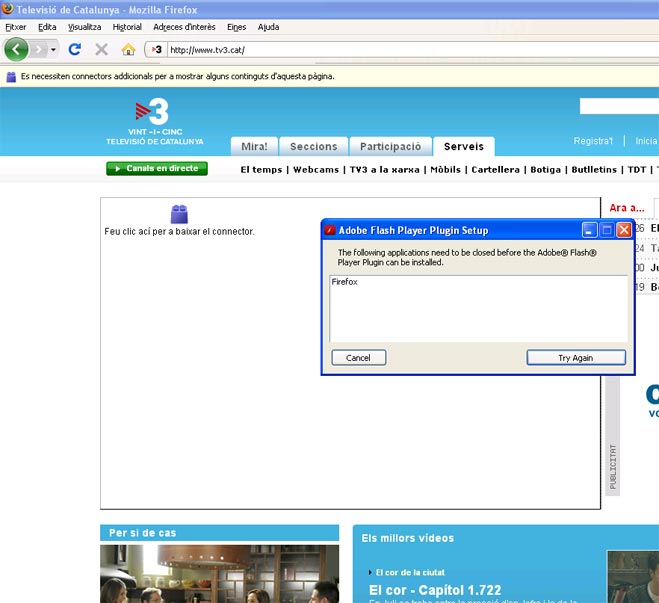Click the Canals en directe button
This screenshot has width=659, height=603.
(x=157, y=169)
